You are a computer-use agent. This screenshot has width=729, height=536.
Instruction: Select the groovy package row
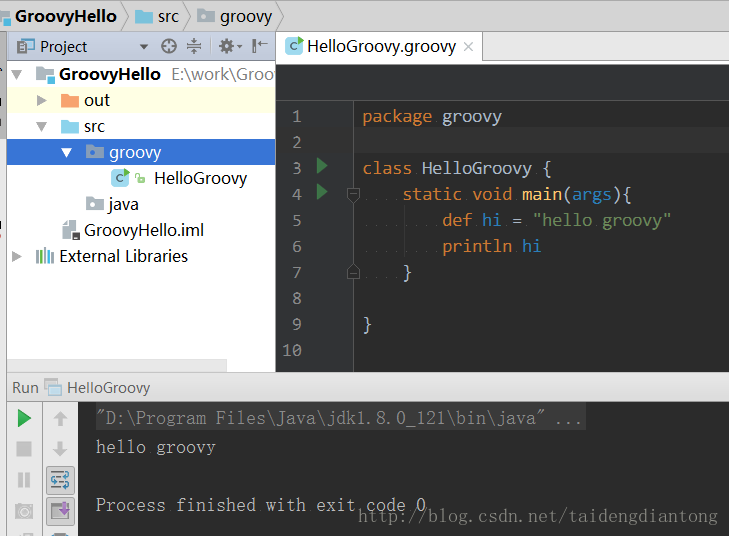click(141, 152)
